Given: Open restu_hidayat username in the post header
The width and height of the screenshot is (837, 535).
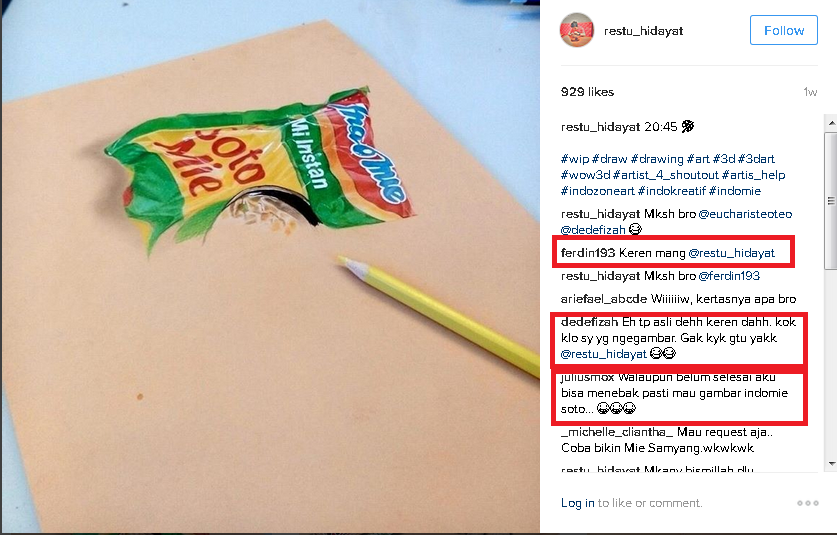Looking at the screenshot, I should pos(643,31).
